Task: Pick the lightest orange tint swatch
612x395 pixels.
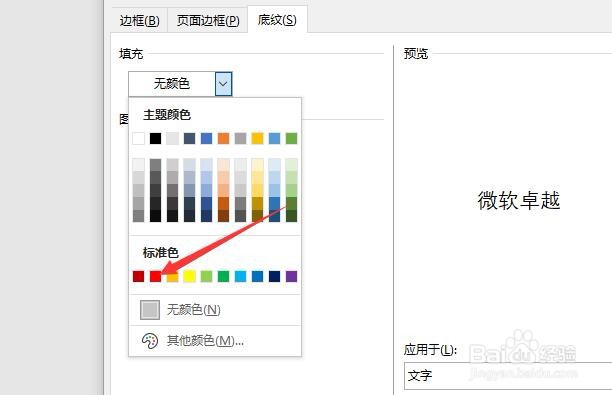Action: pos(223,164)
